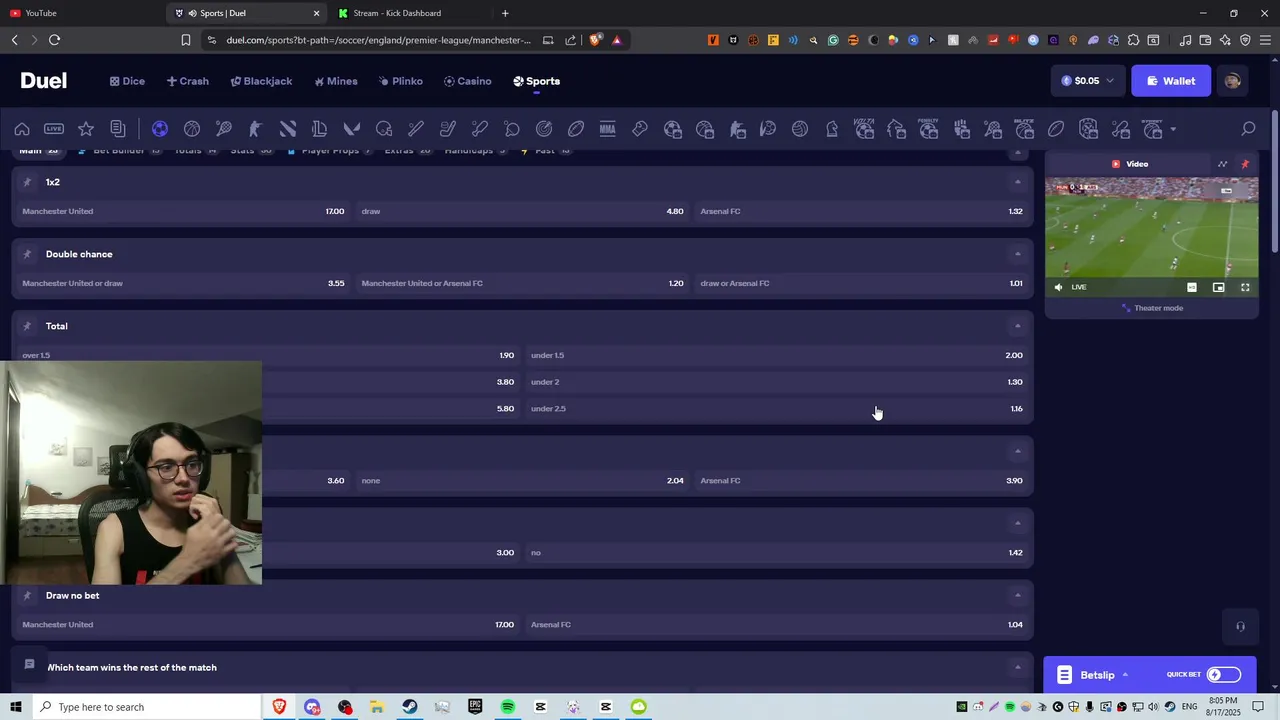This screenshot has height=720, width=1280.
Task: Open the Plinko game tab
Action: [401, 81]
